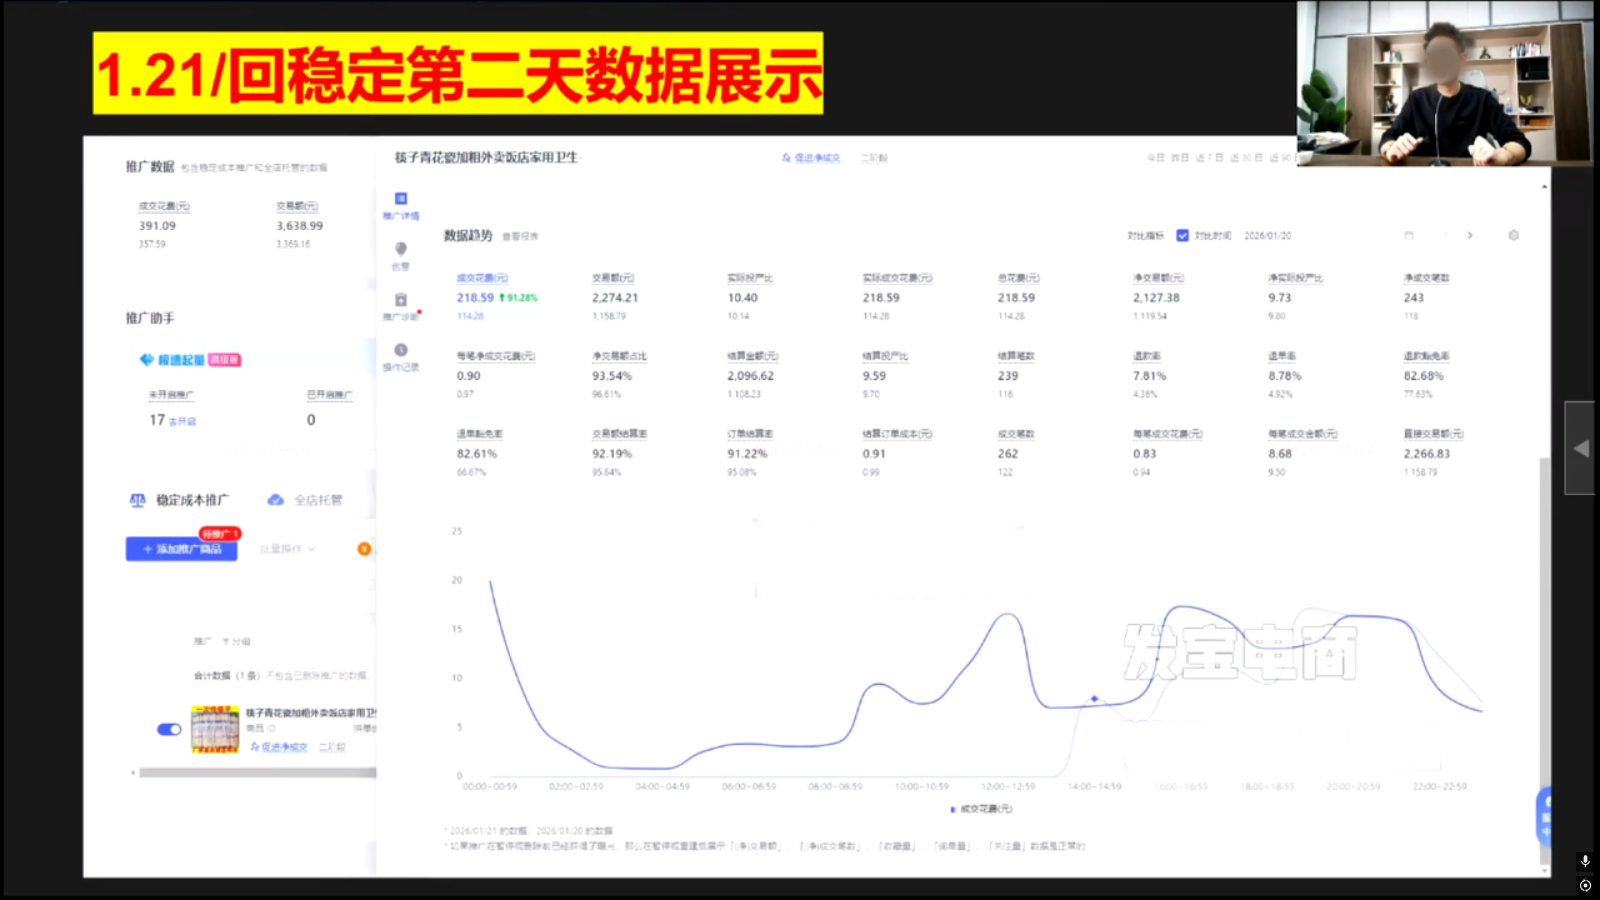1600x900 pixels.
Task: Toggle off the product promotion switch
Action: pyautogui.click(x=169, y=729)
